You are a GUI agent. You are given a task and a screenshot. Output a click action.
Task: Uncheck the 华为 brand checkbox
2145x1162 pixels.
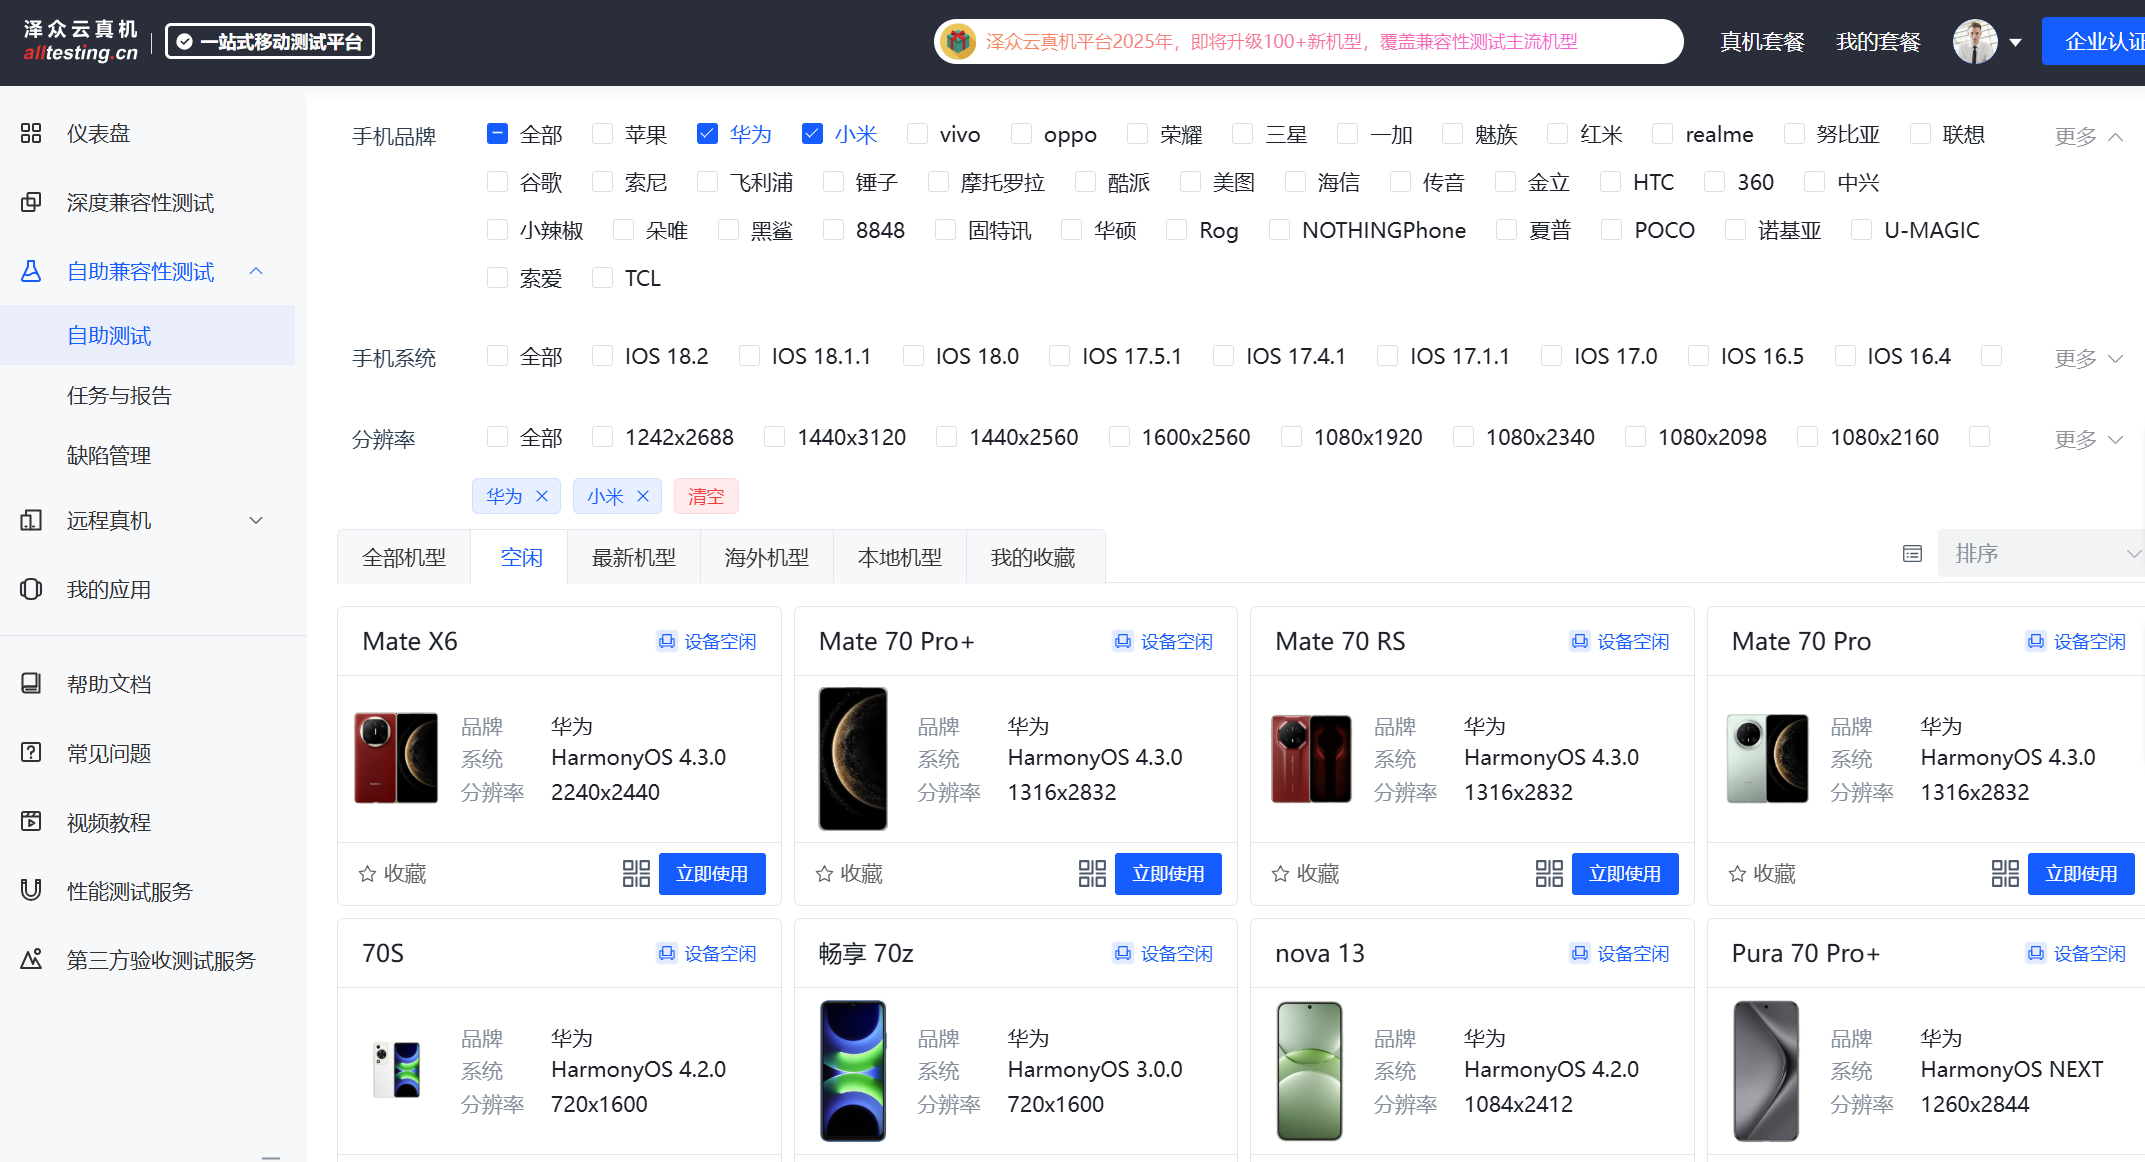(707, 134)
